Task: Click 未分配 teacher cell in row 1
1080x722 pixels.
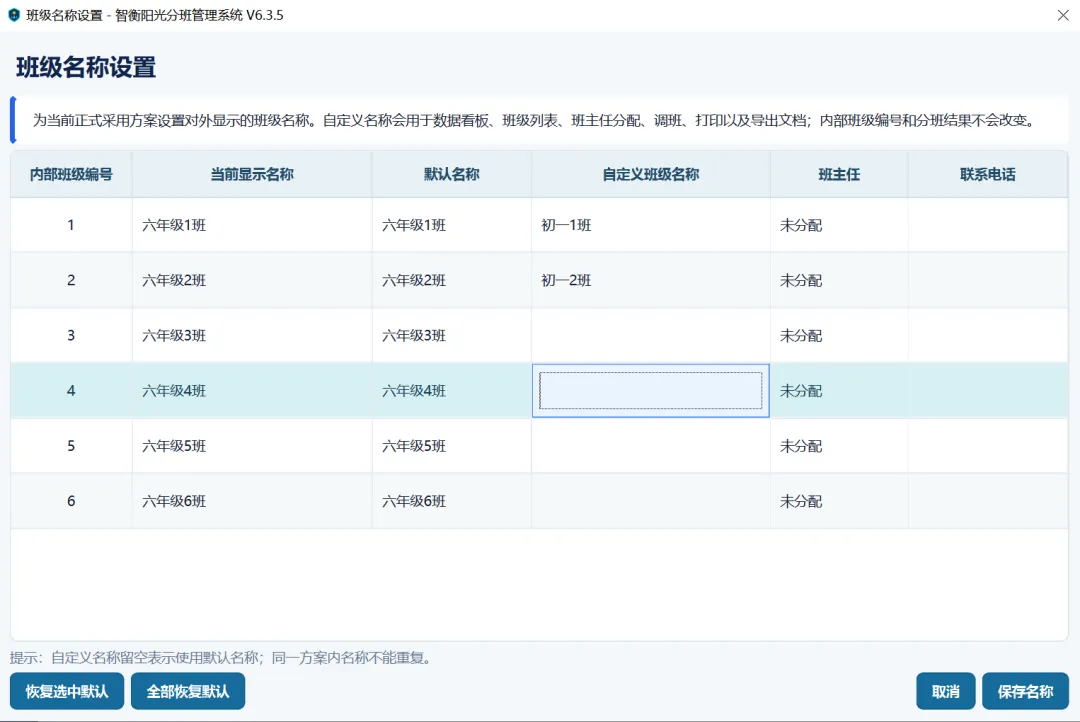Action: coord(839,225)
